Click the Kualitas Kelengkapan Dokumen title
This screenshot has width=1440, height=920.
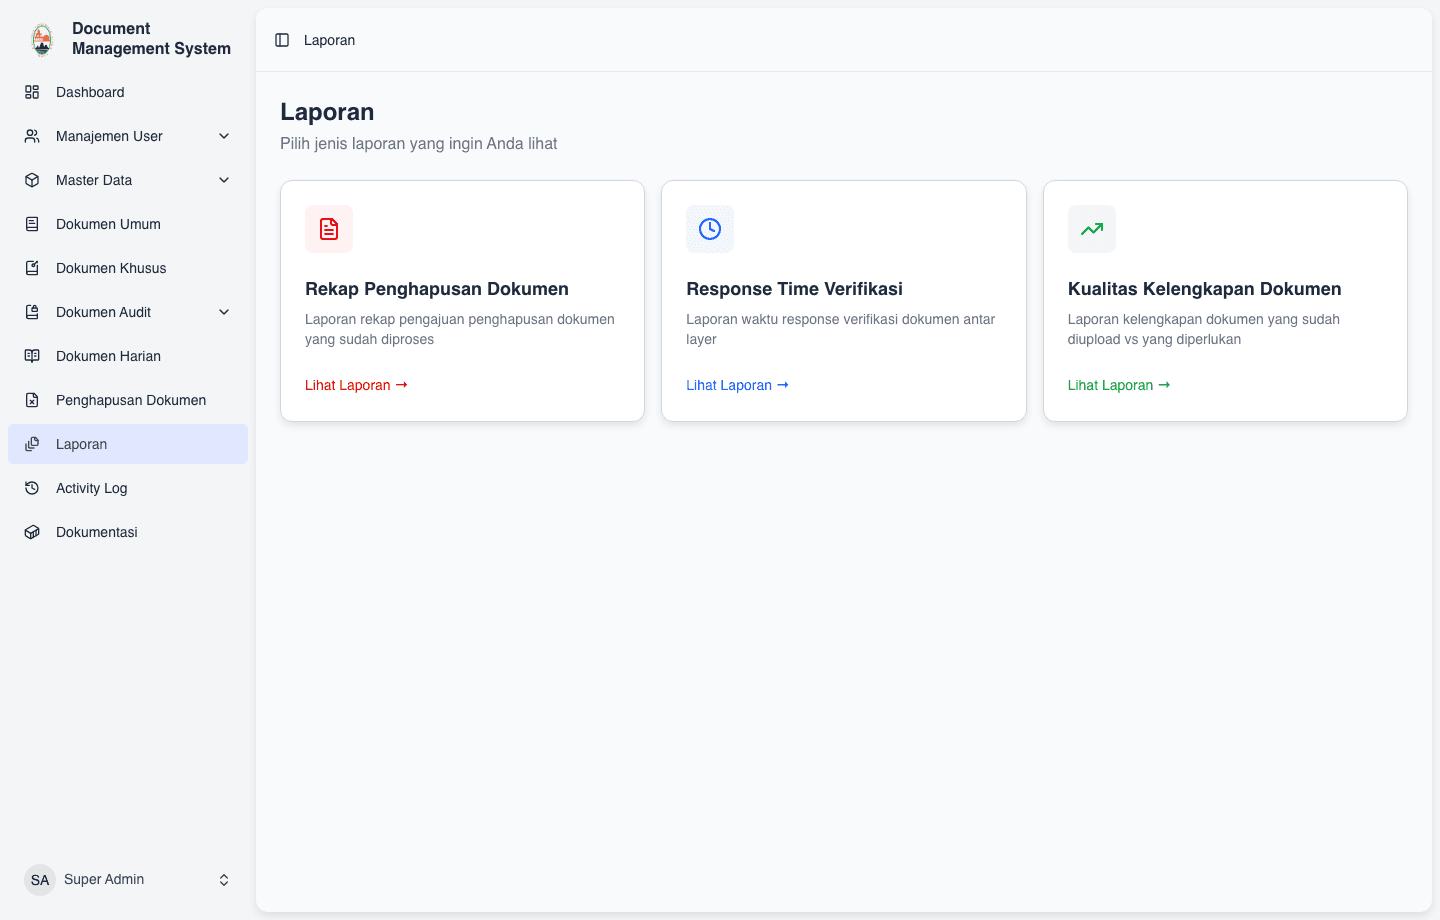pyautogui.click(x=1204, y=289)
